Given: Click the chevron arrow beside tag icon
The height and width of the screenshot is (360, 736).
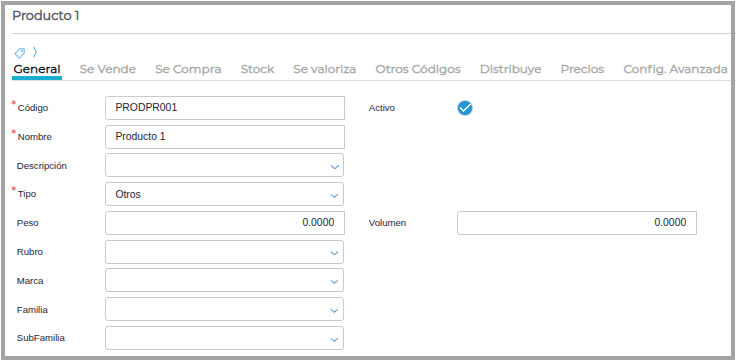Looking at the screenshot, I should click(x=35, y=52).
